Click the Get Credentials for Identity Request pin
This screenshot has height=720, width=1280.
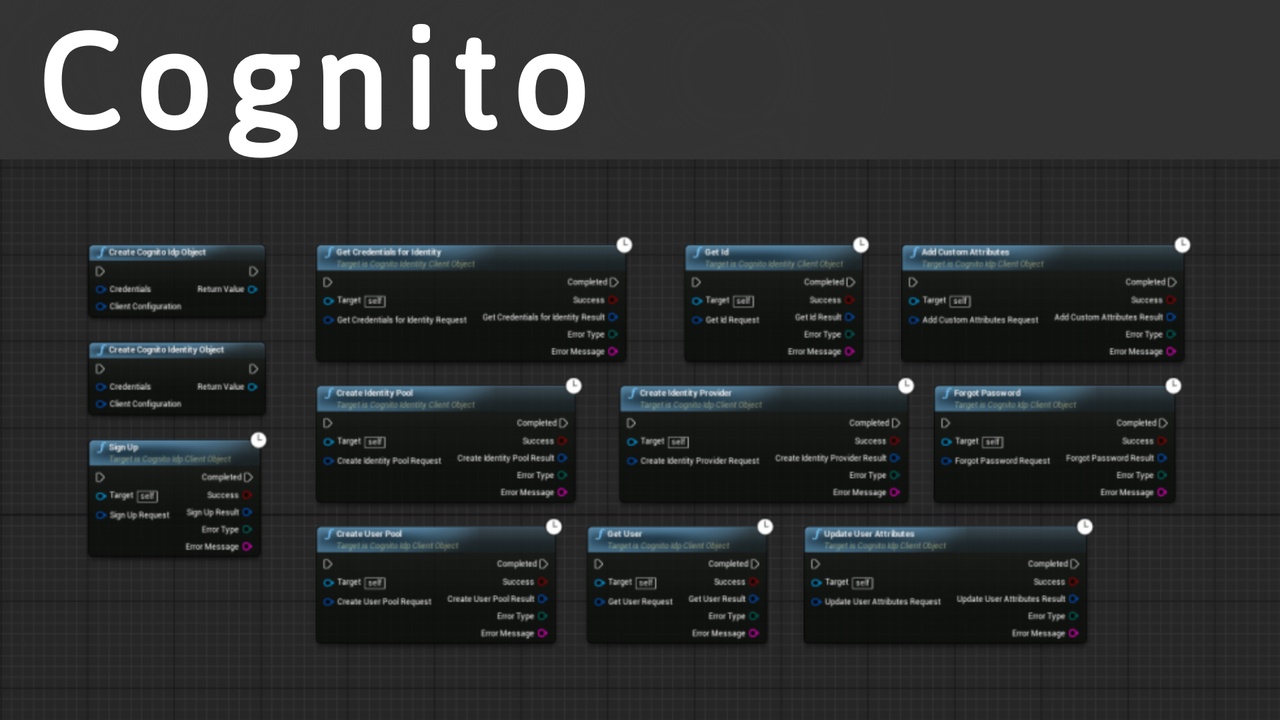328,320
